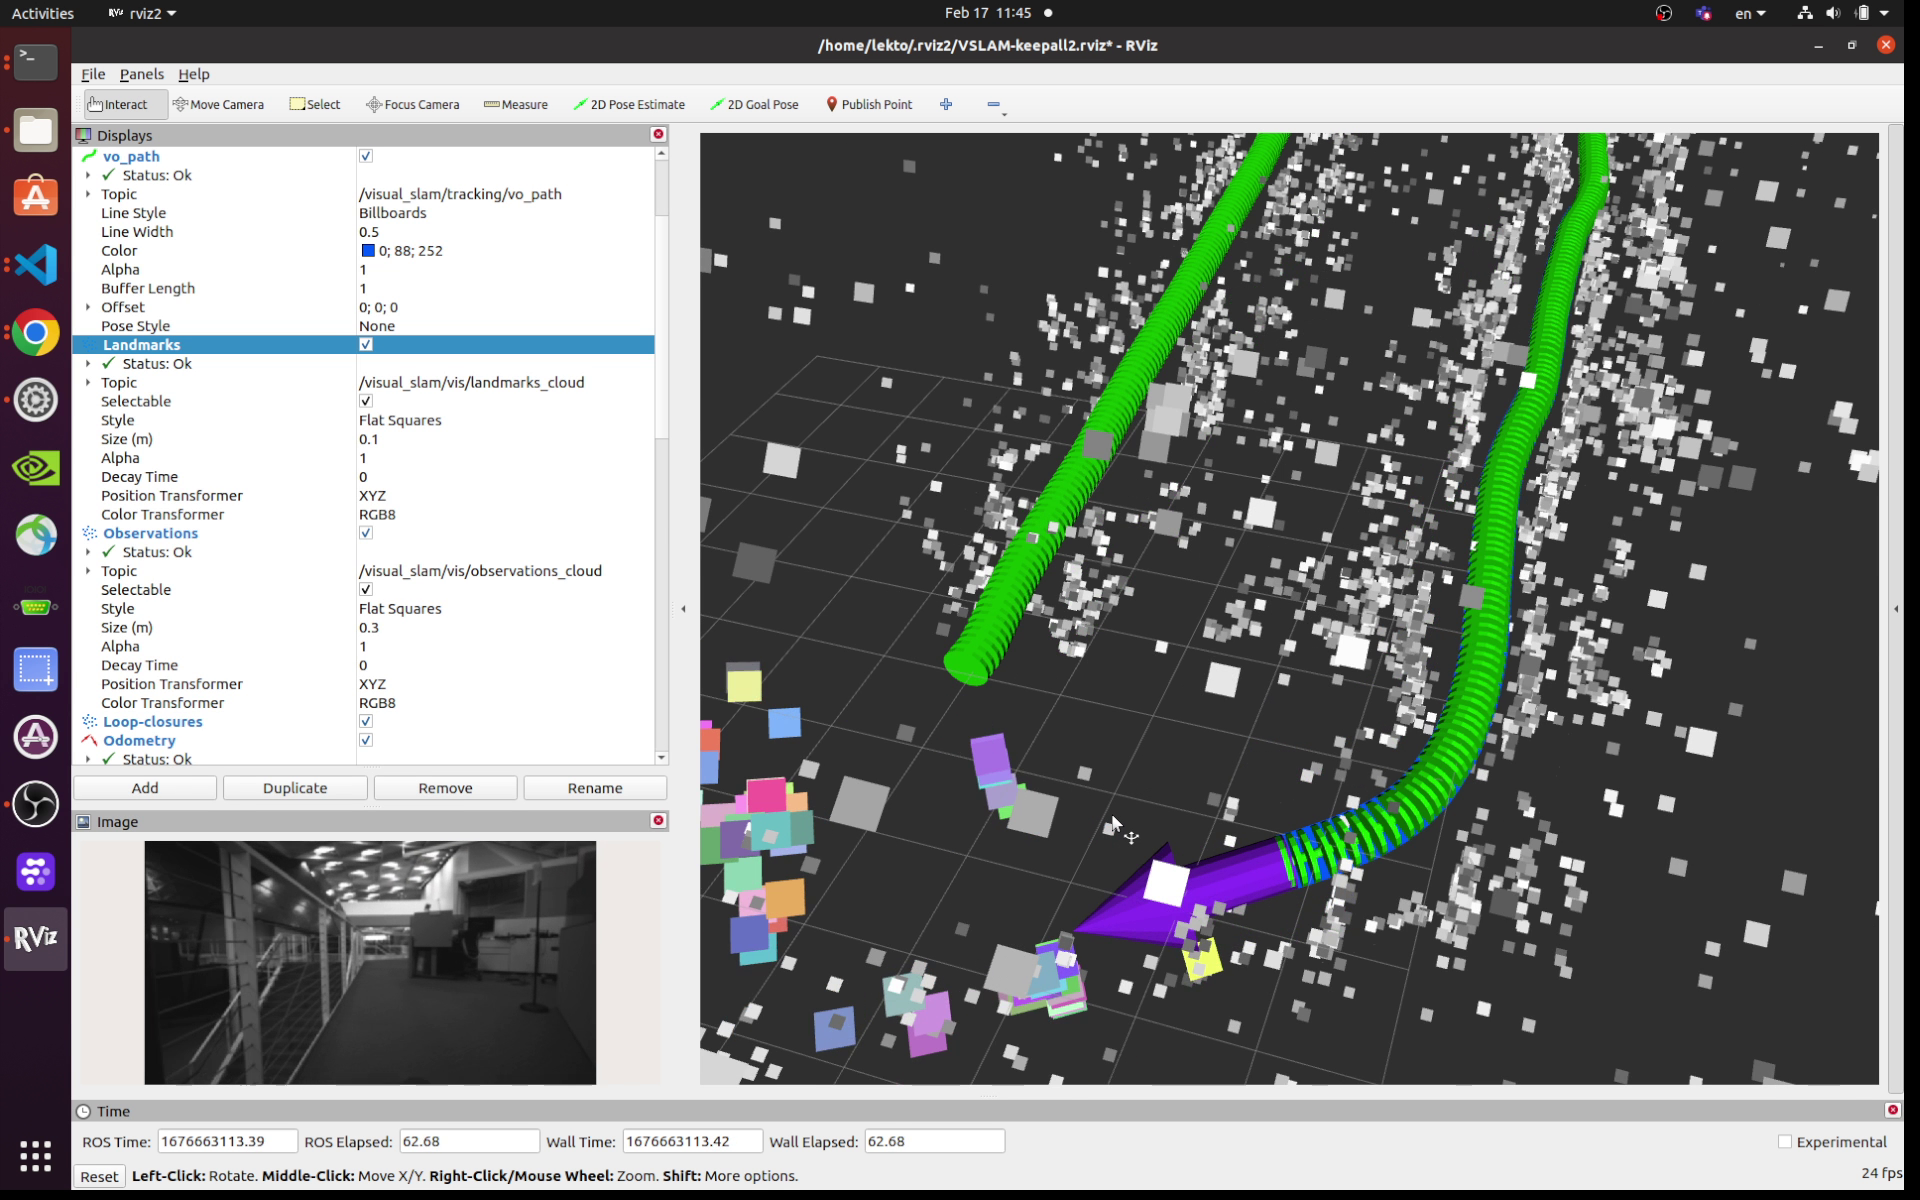Uncheck the Landmarks display checkbox
Image resolution: width=1920 pixels, height=1200 pixels.
[x=366, y=344]
